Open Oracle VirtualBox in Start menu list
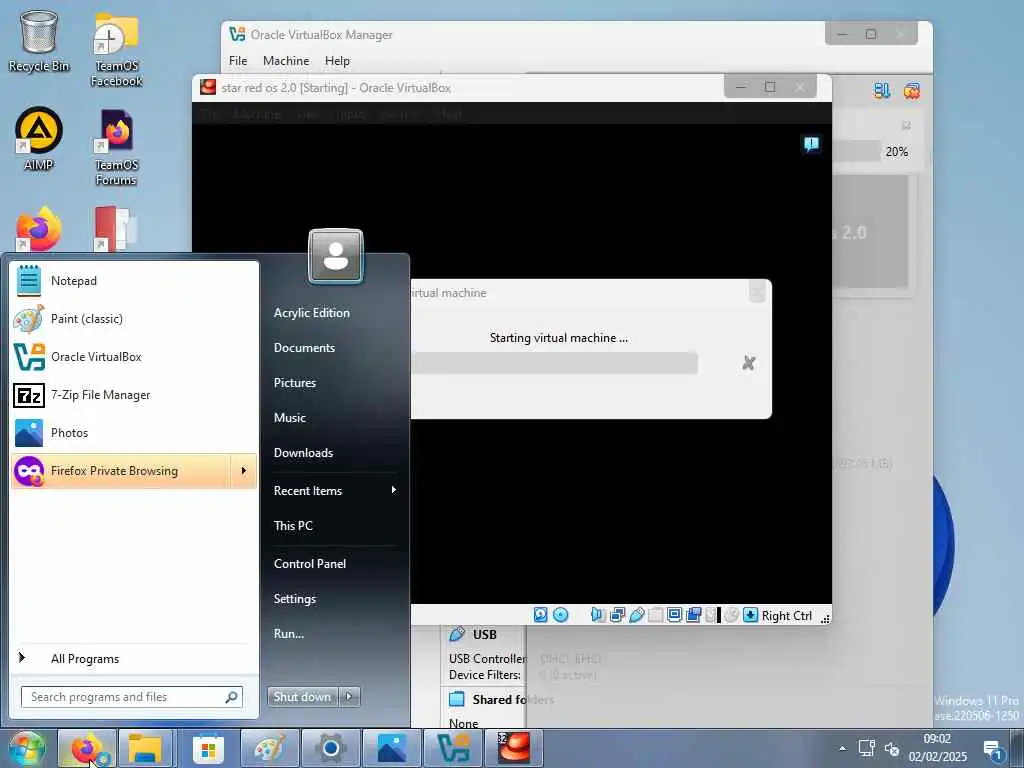The height and width of the screenshot is (768, 1024). coord(134,357)
